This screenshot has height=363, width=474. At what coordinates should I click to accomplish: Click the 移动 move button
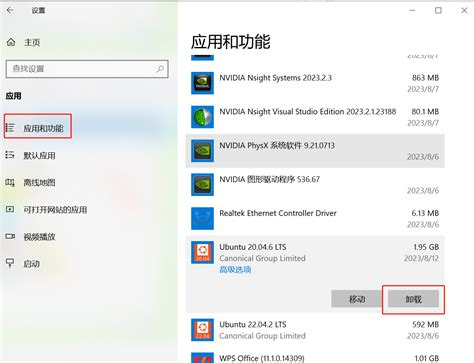[357, 299]
